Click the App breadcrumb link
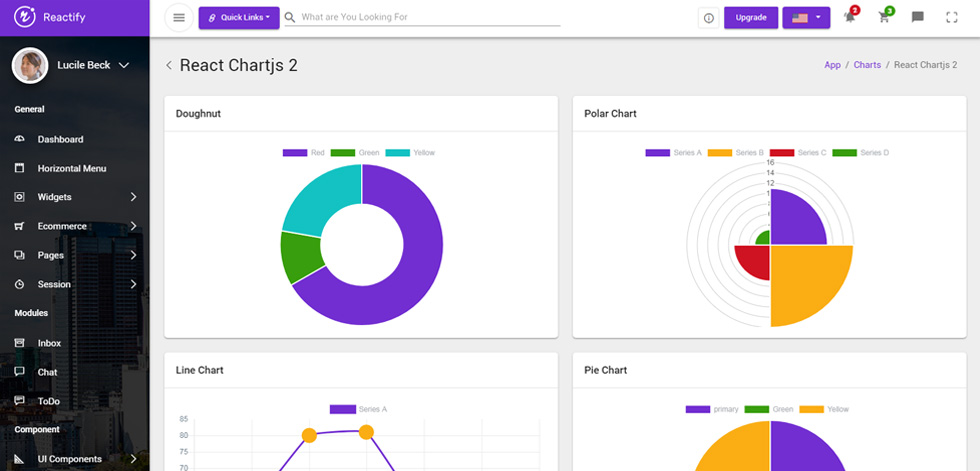This screenshot has width=980, height=471. (x=832, y=65)
